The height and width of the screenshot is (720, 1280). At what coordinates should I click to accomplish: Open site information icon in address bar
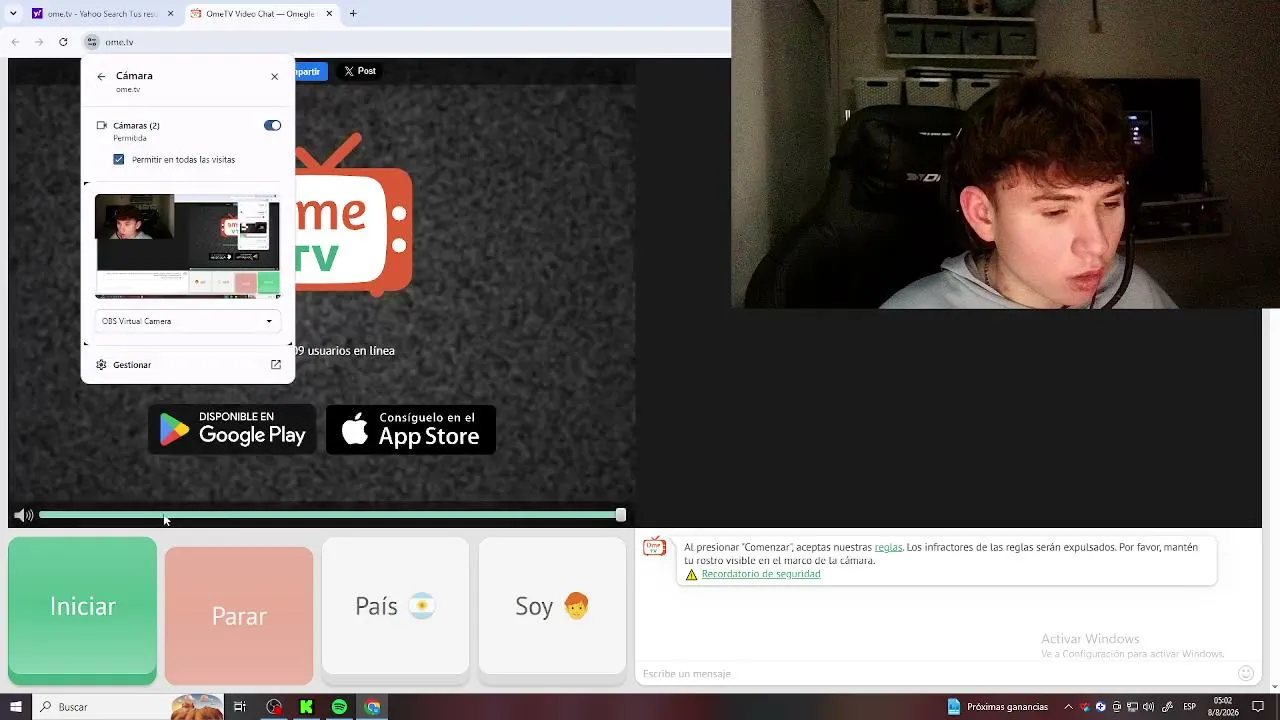[x=92, y=42]
